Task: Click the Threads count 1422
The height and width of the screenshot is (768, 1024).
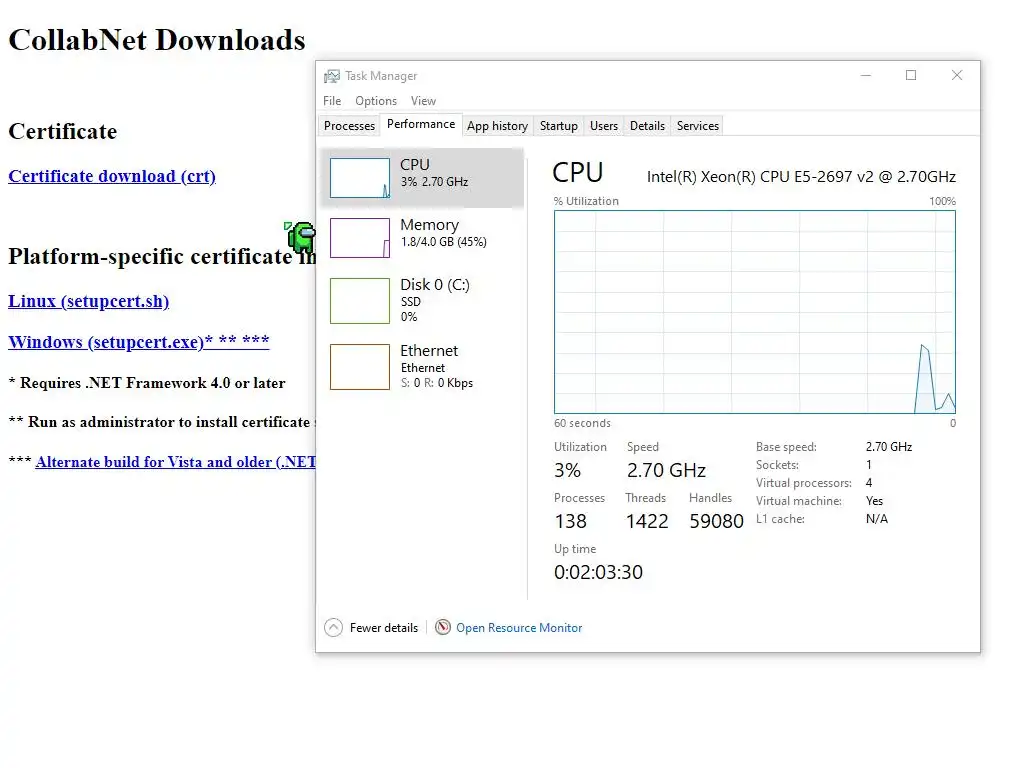Action: (x=647, y=521)
